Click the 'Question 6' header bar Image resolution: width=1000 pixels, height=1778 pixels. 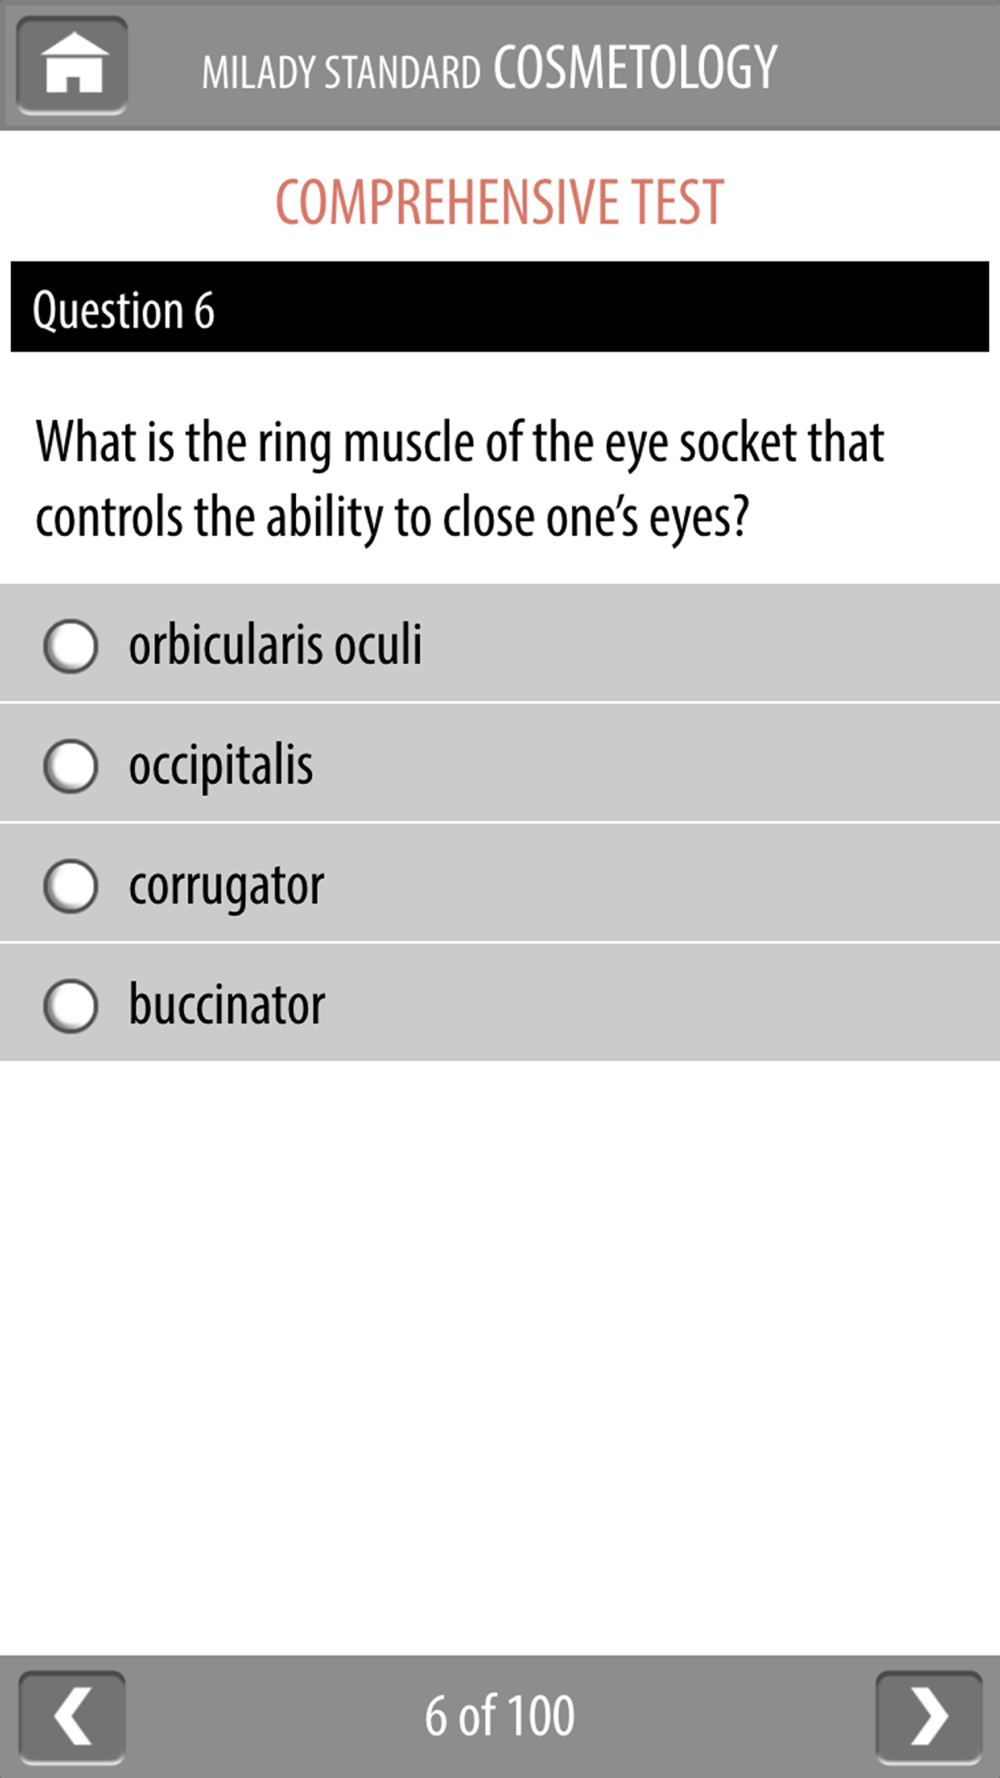tap(499, 308)
